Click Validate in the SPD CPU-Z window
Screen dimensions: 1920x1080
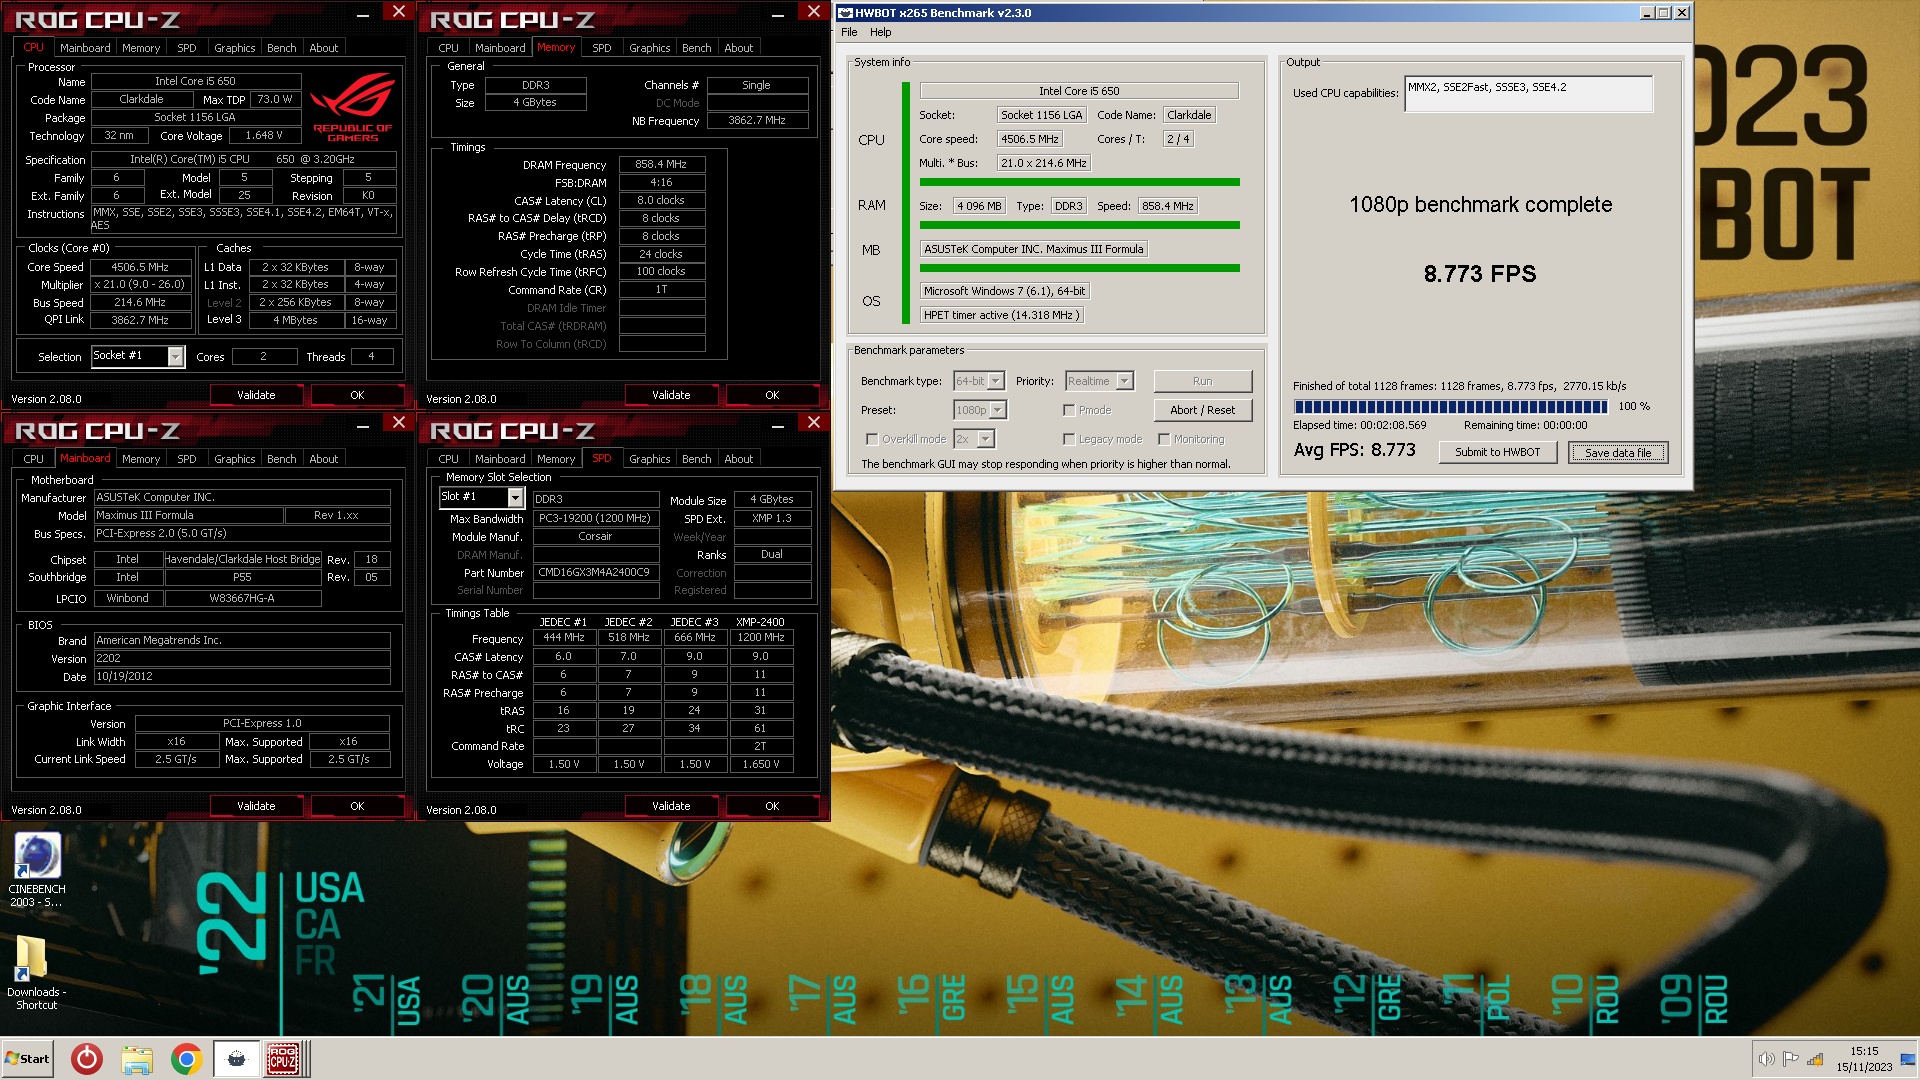click(671, 806)
